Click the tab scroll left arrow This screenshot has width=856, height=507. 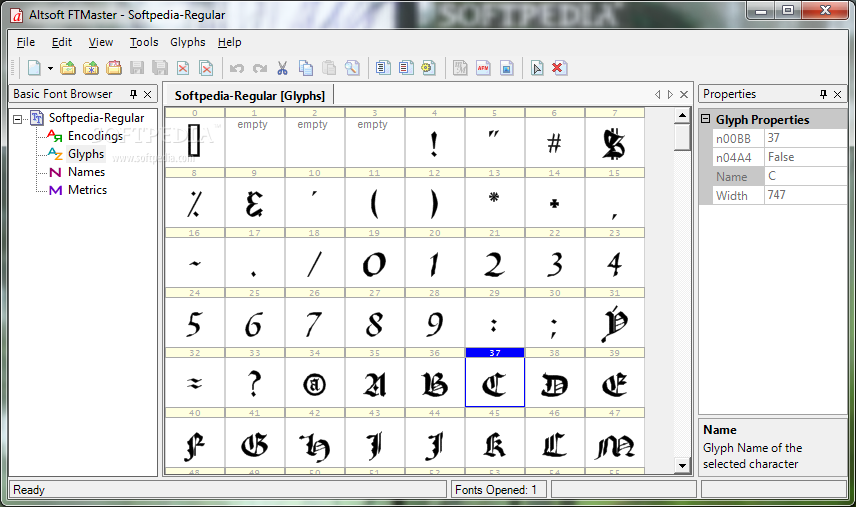[x=657, y=94]
